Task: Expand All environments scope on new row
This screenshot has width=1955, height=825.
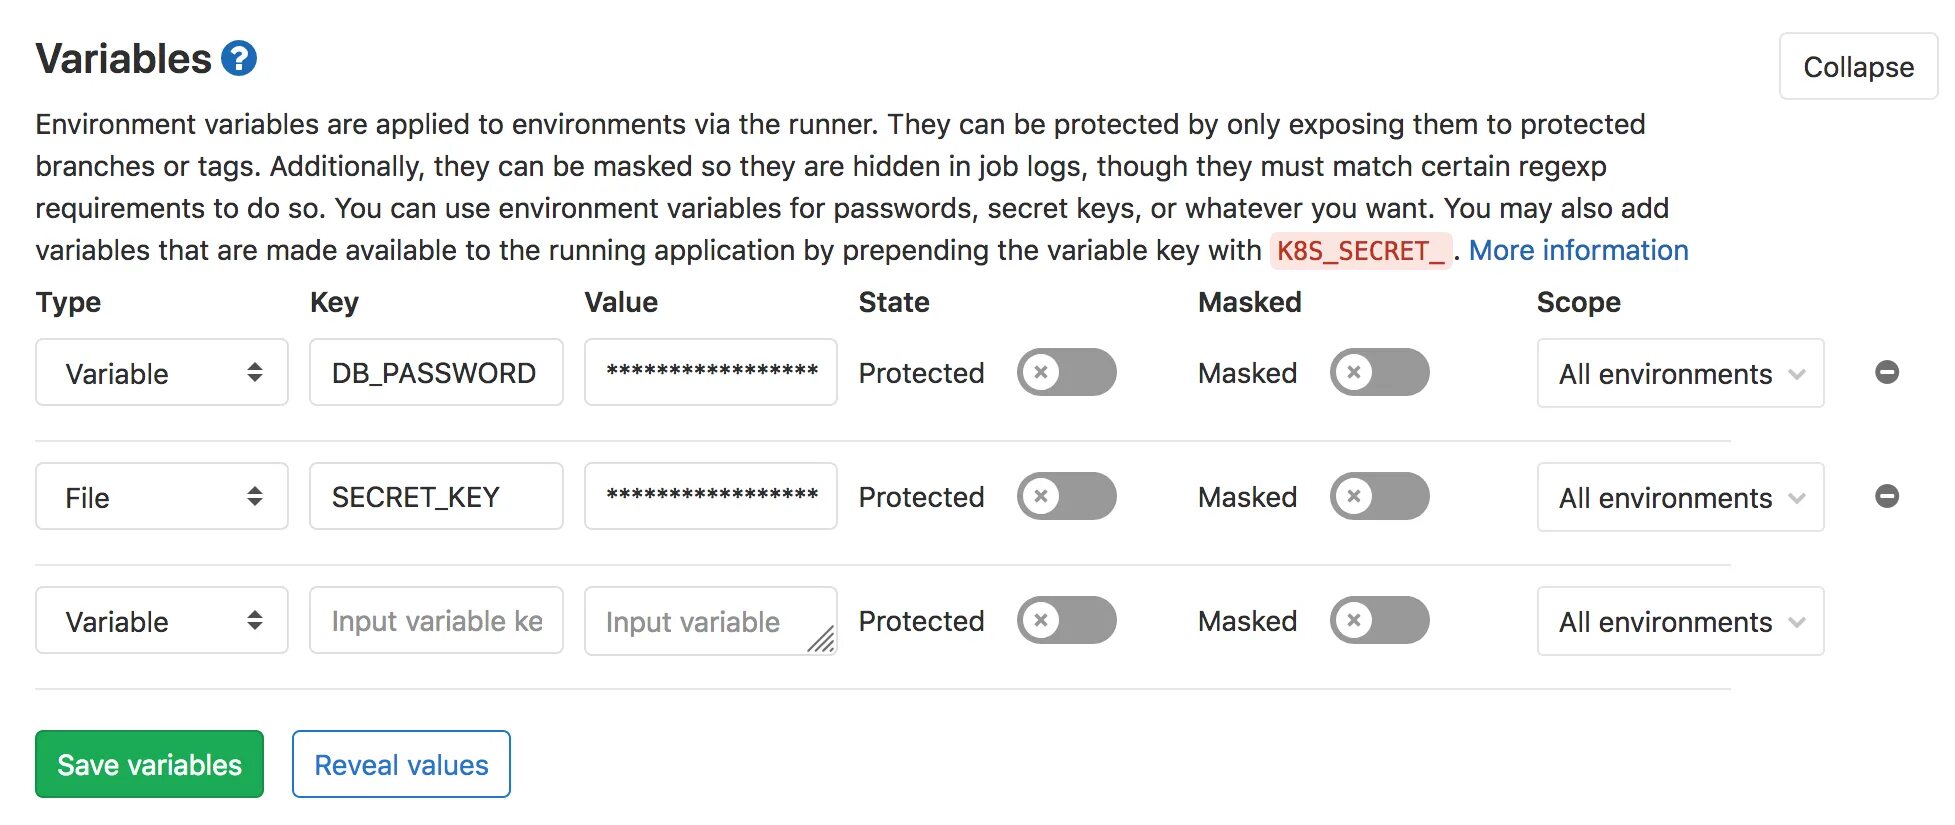Action: 1680,621
